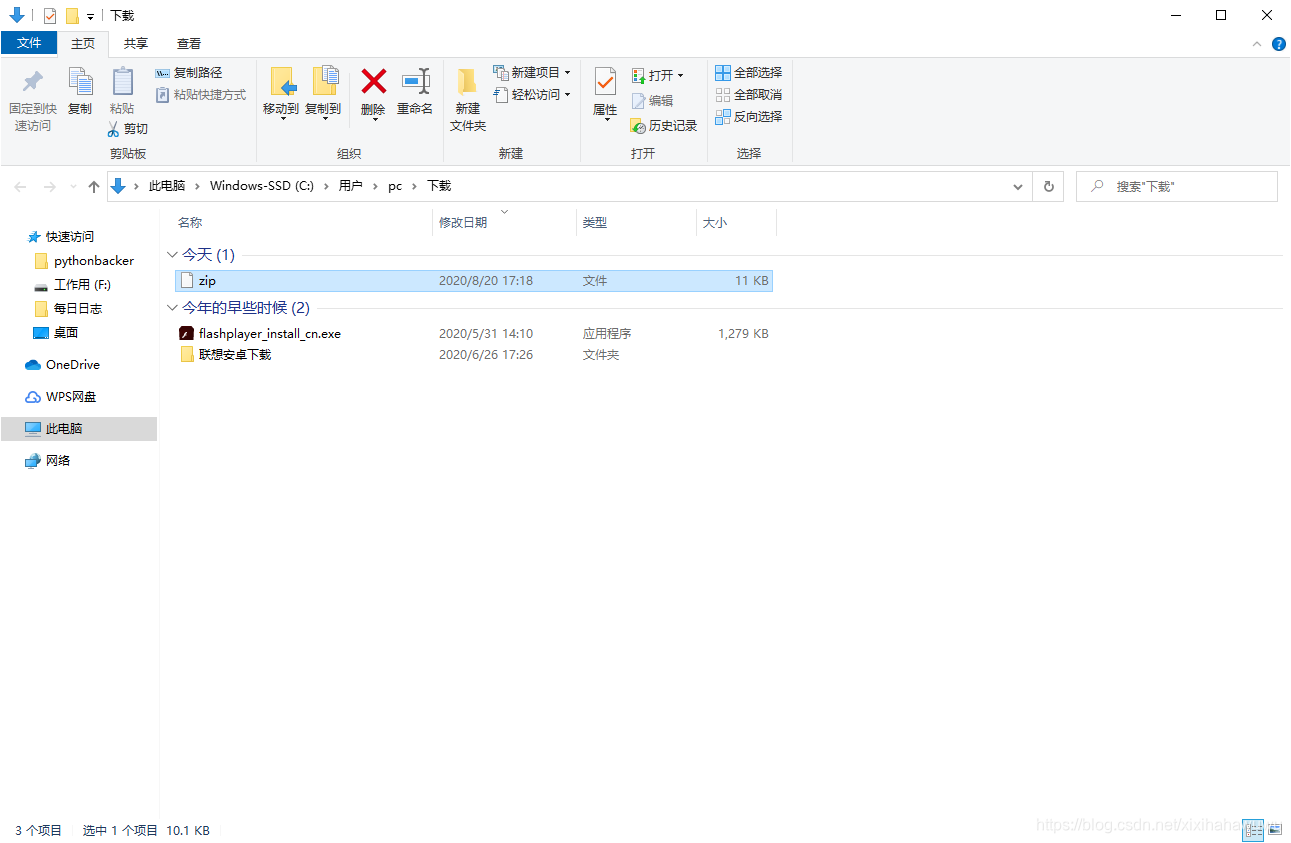Switch to the Home (主页) tab
Viewport: 1291px width, 843px height.
pyautogui.click(x=83, y=44)
